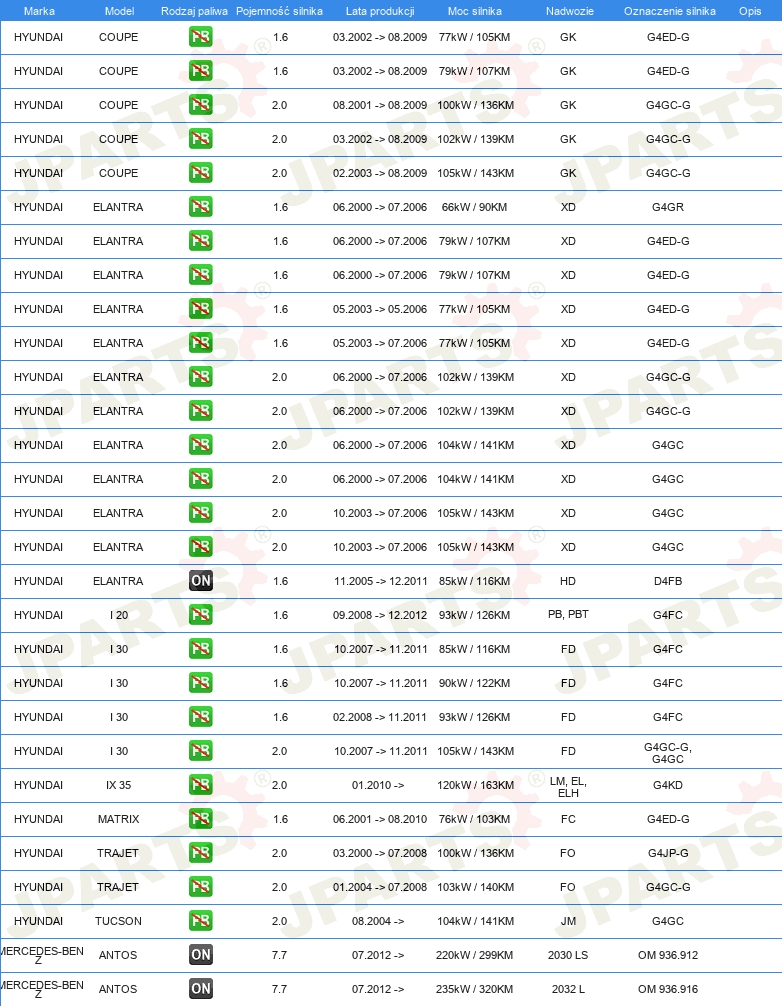Click the body value 2030 LS
Image resolution: width=782 pixels, height=1006 pixels.
(x=568, y=955)
